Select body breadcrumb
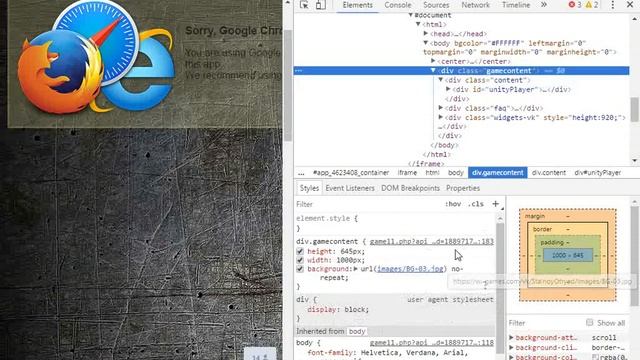This screenshot has height=360, width=640. [x=456, y=173]
